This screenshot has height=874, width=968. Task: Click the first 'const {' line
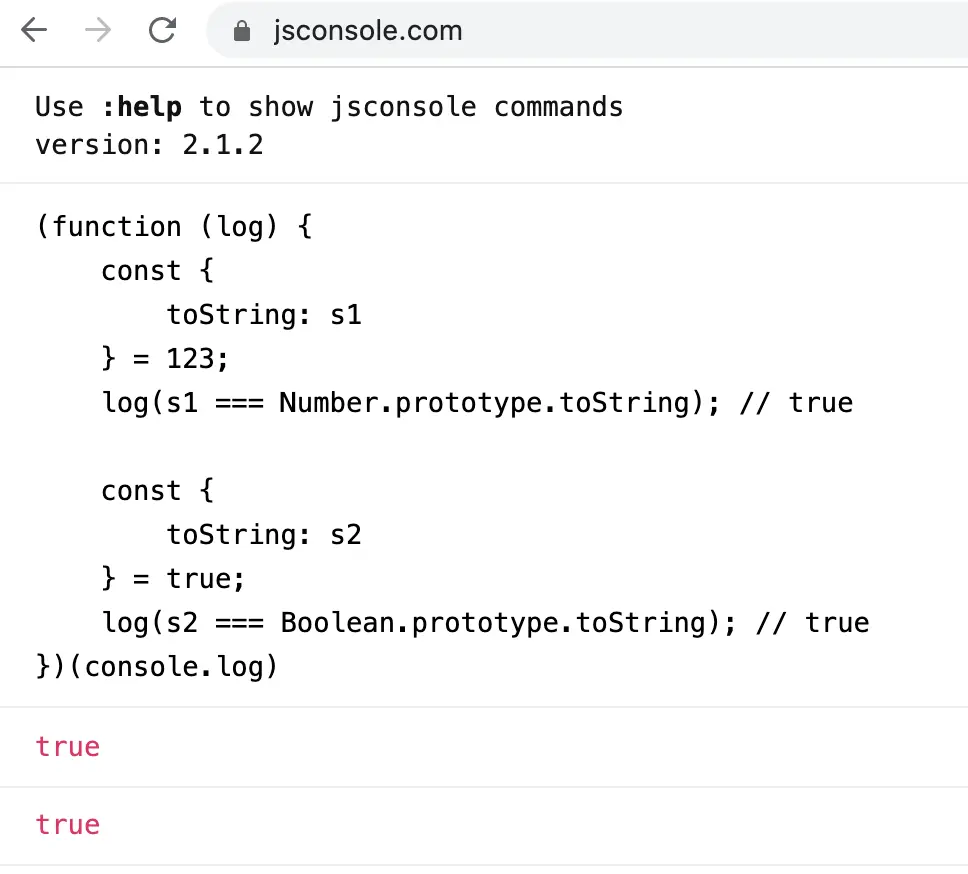pyautogui.click(x=157, y=271)
